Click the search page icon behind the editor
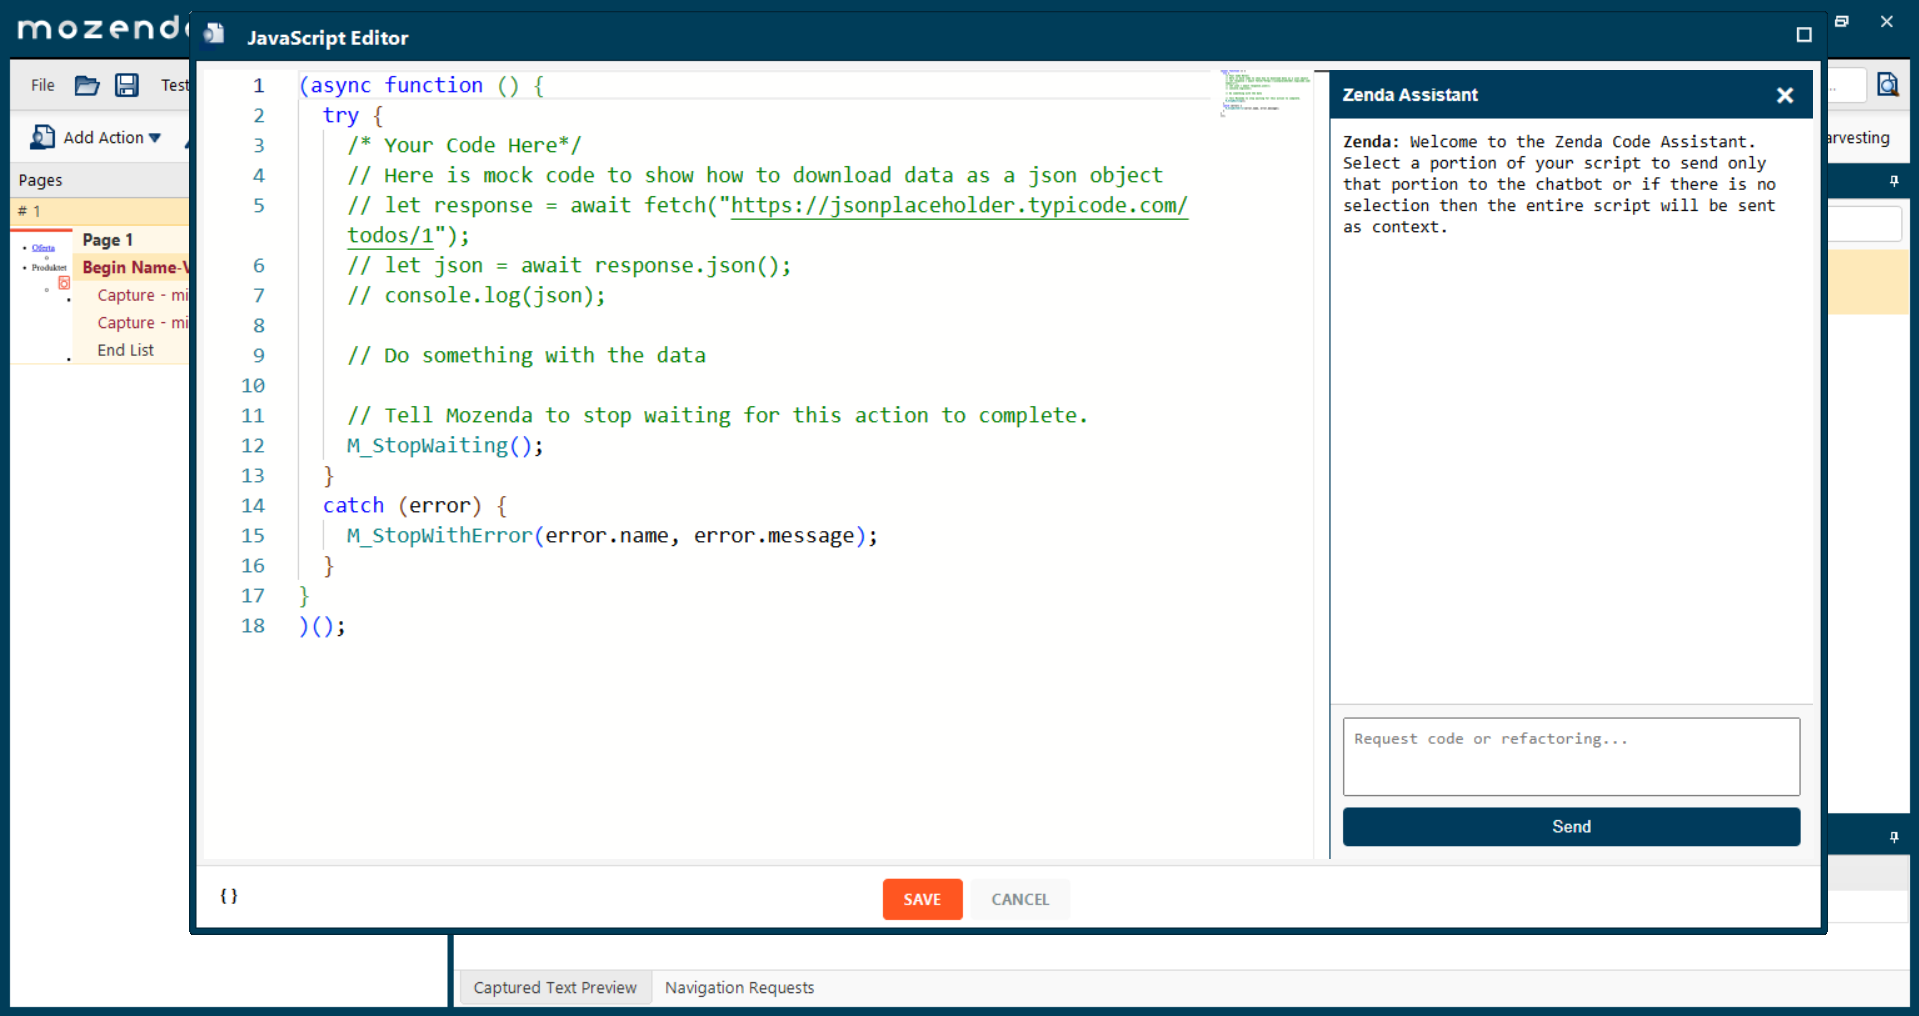The width and height of the screenshot is (1919, 1016). [x=1888, y=85]
